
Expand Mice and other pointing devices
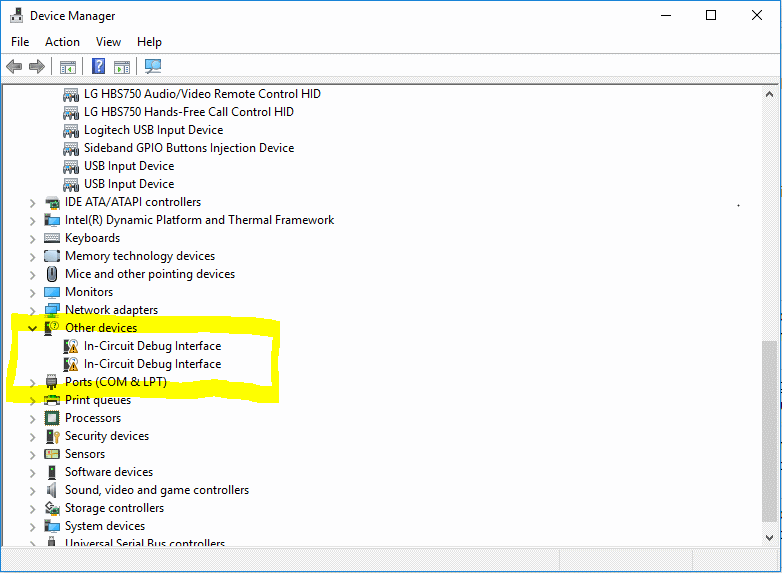32,275
